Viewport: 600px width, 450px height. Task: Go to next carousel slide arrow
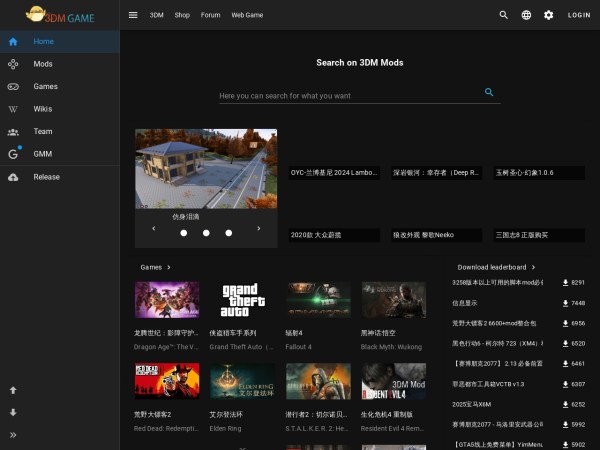click(258, 229)
